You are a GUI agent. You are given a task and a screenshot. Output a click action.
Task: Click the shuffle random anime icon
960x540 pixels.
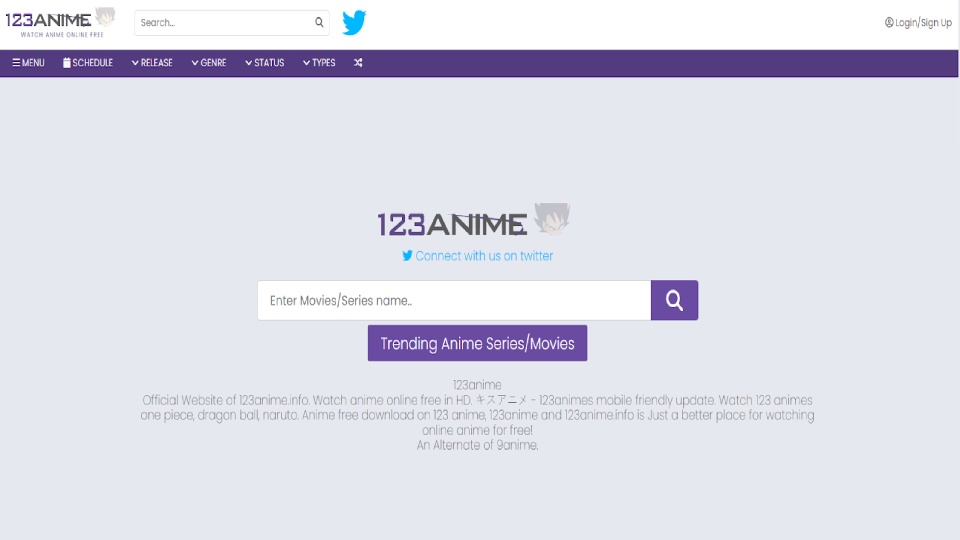(x=358, y=62)
